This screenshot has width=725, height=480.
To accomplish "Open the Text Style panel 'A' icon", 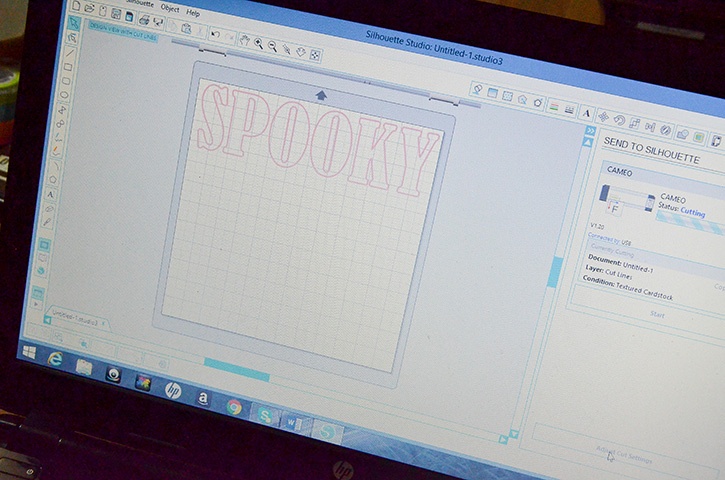I will pos(586,113).
